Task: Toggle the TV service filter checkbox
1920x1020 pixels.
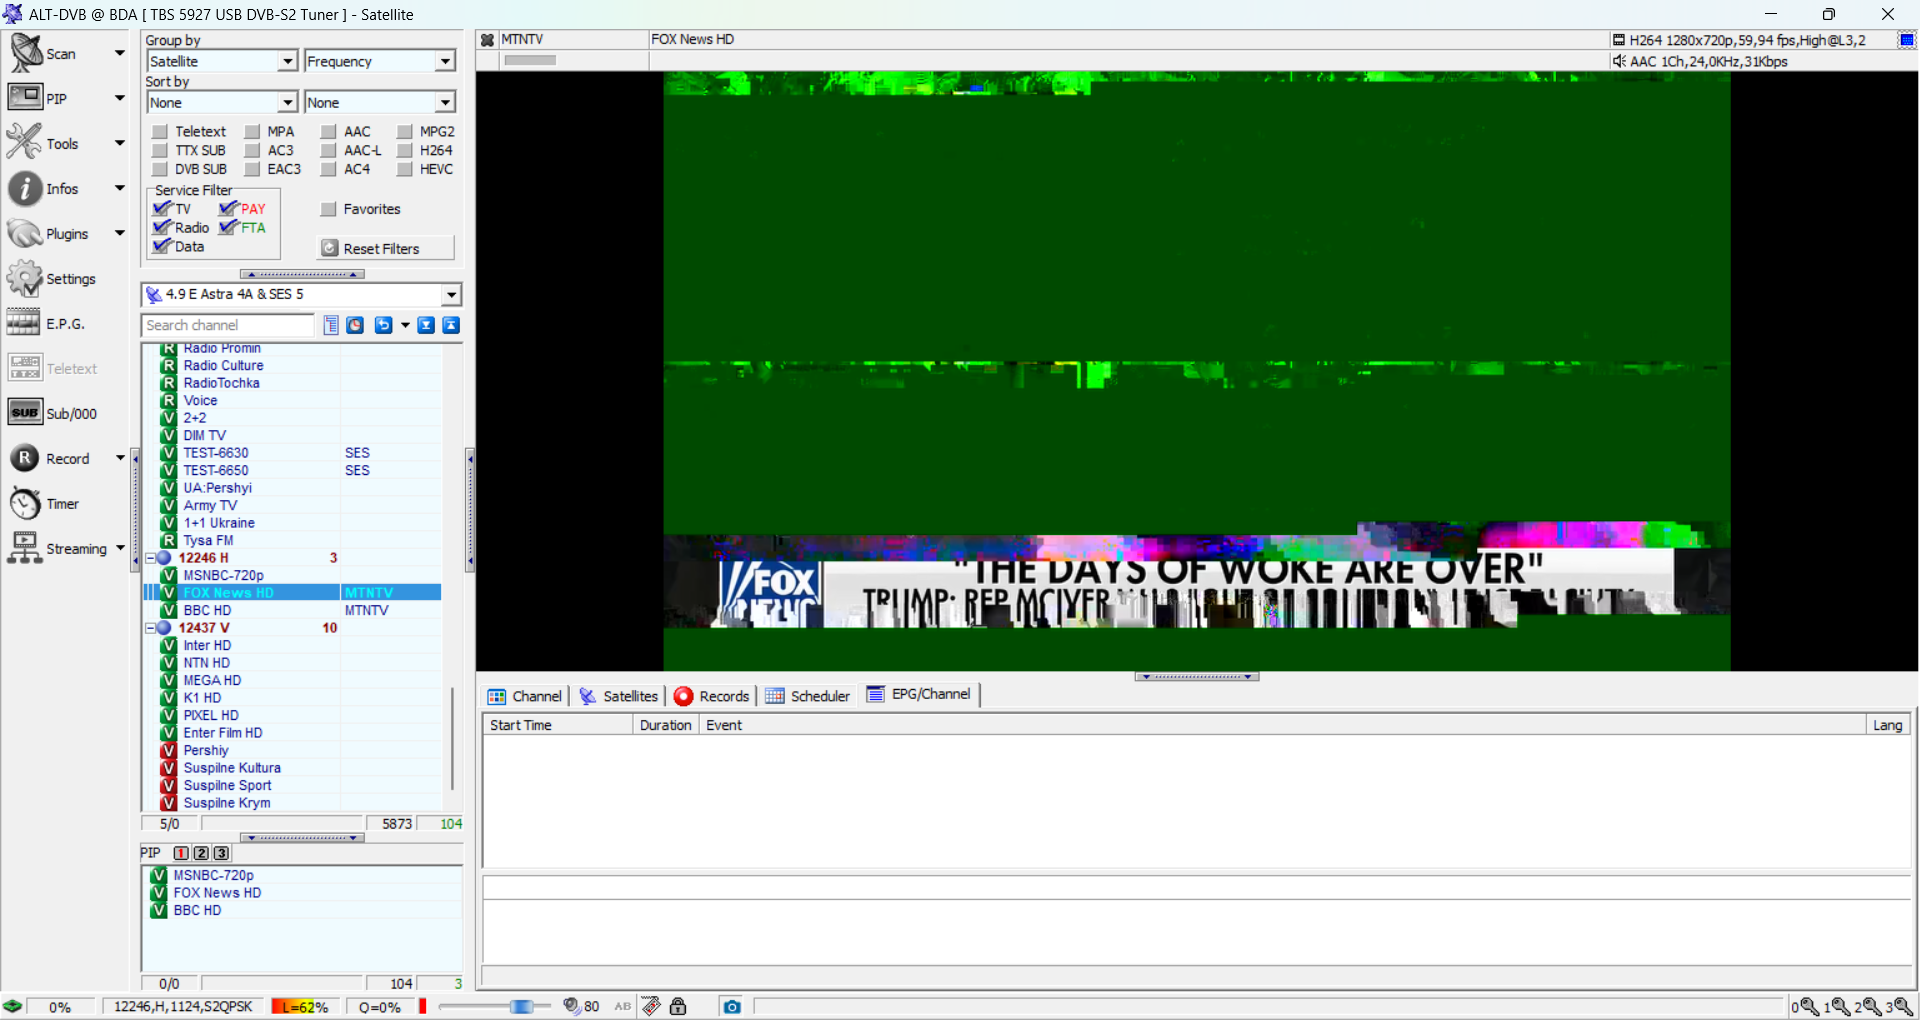Action: pyautogui.click(x=162, y=208)
